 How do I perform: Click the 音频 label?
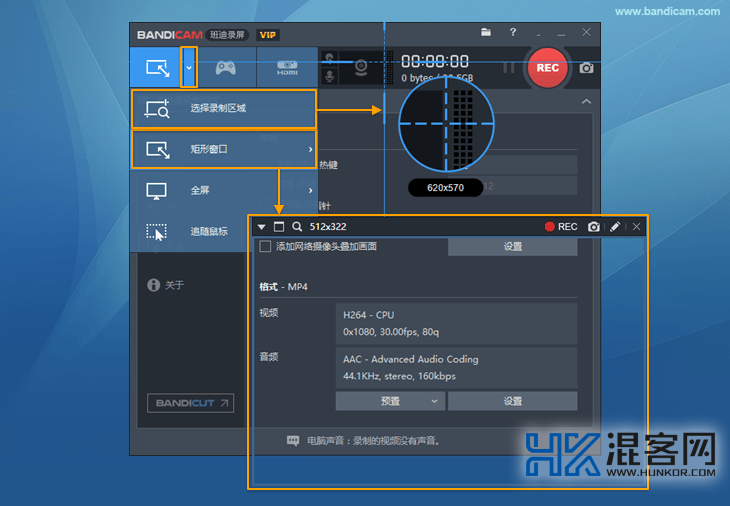pyautogui.click(x=269, y=357)
